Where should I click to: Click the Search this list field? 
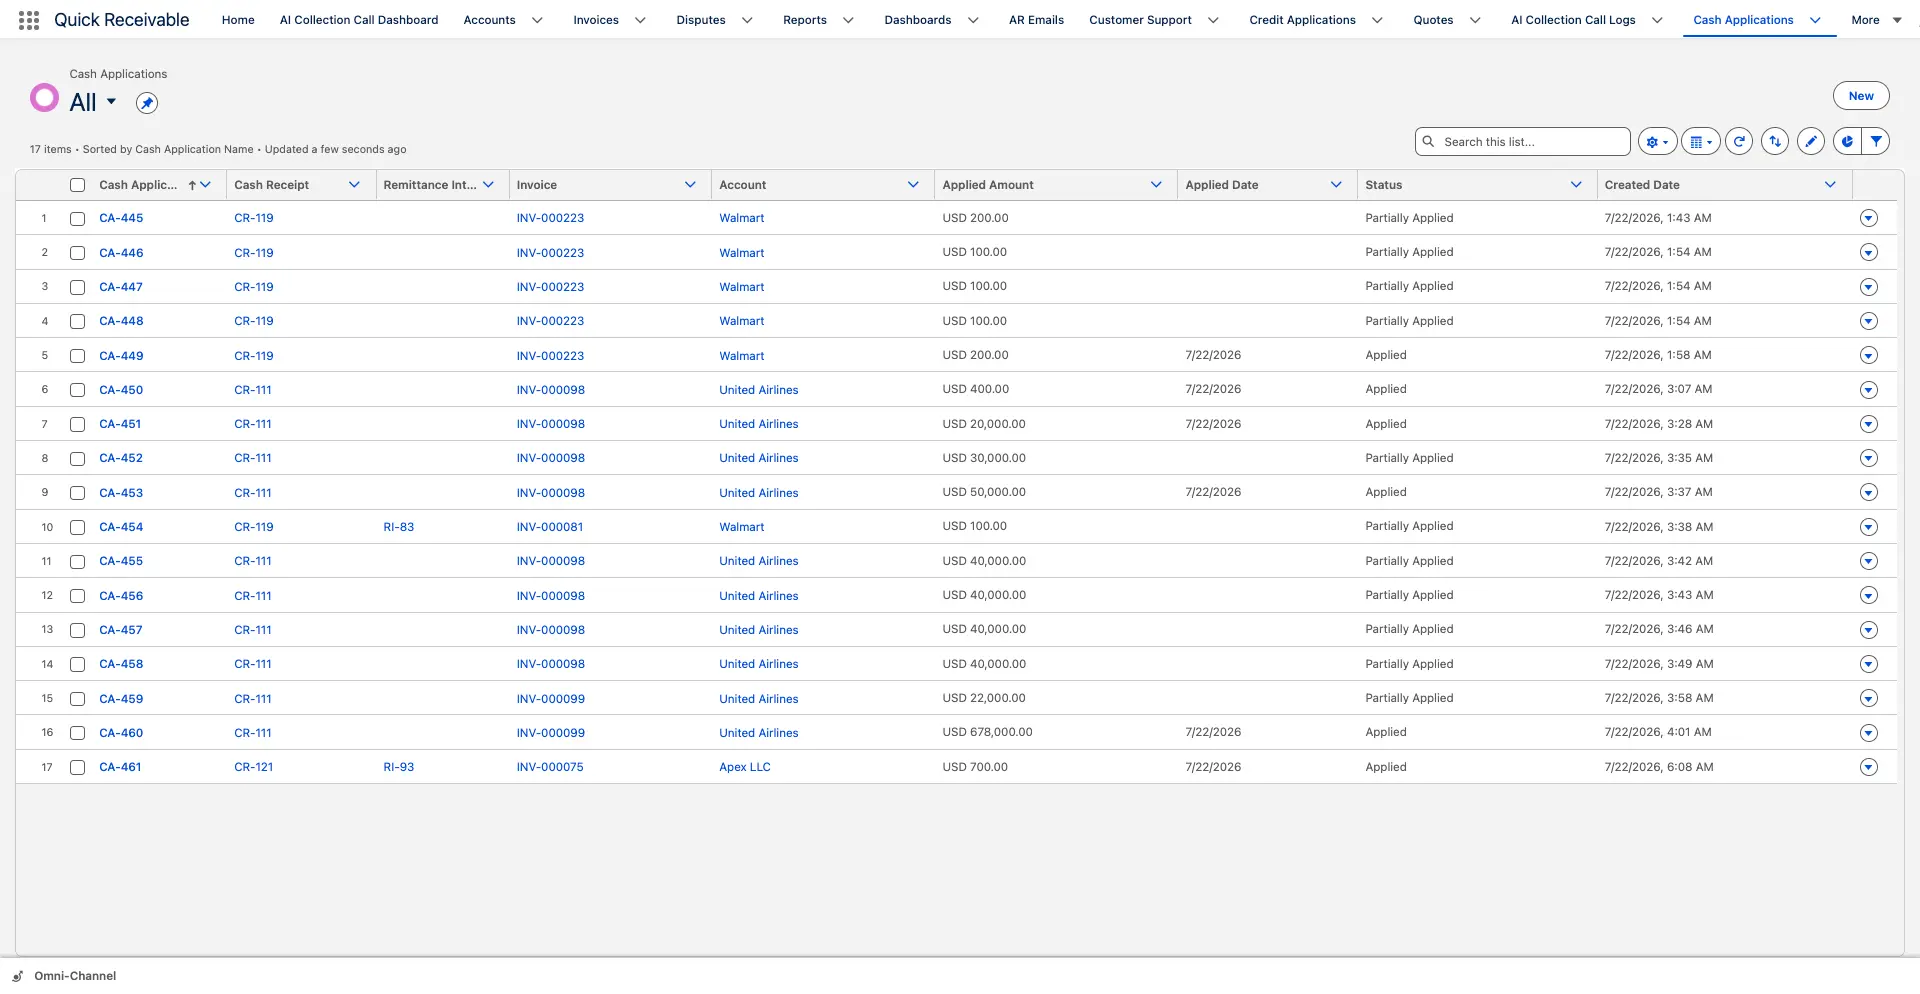pyautogui.click(x=1523, y=142)
